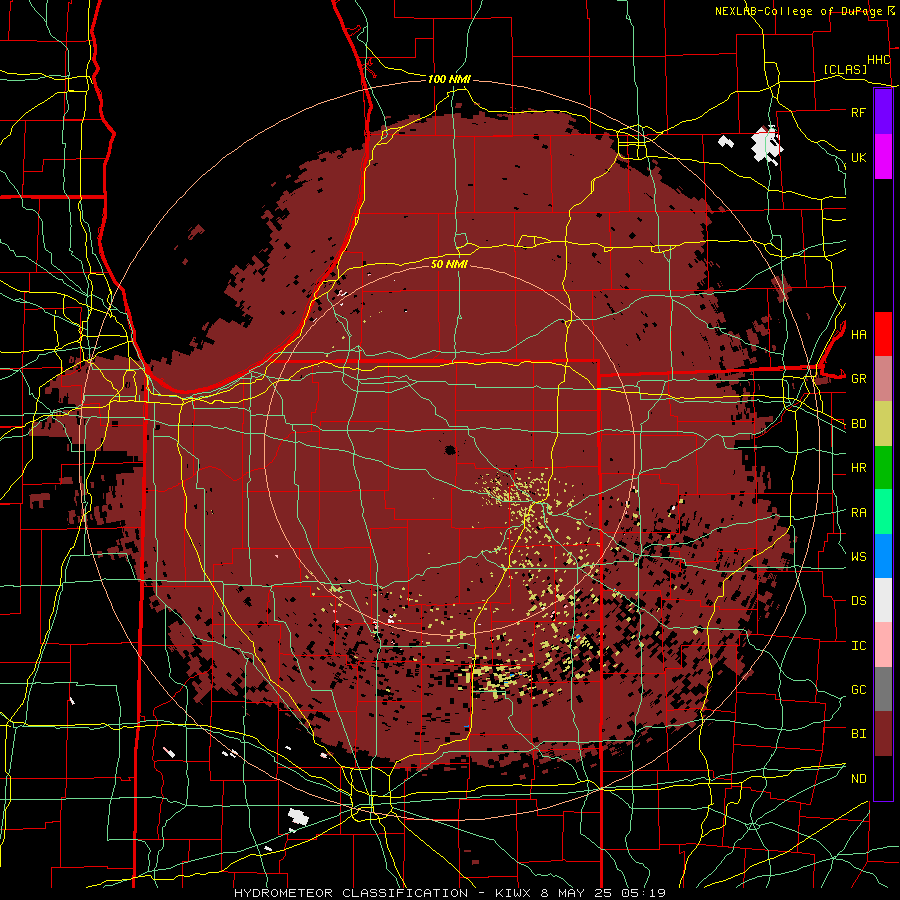
Task: Click the DS legend label
Action: pyautogui.click(x=858, y=600)
